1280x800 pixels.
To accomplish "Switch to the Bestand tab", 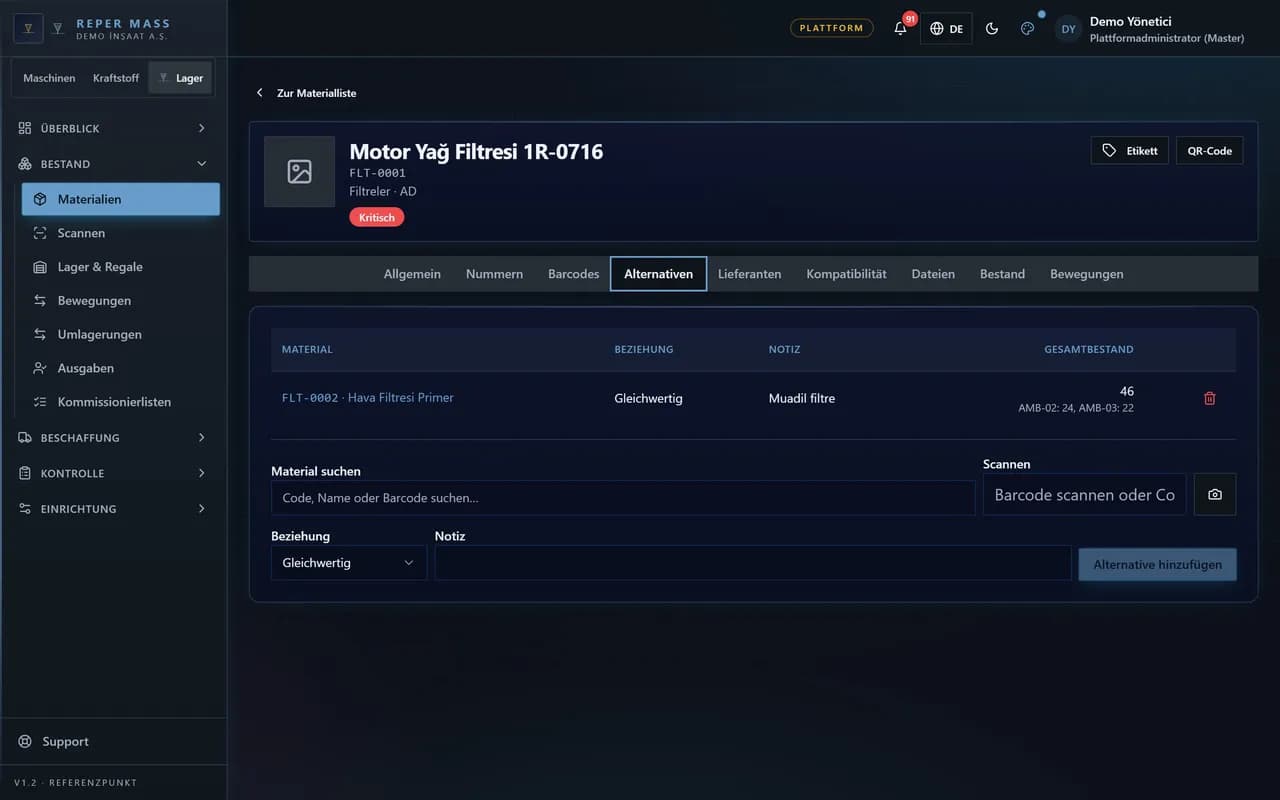I will pyautogui.click(x=1002, y=274).
